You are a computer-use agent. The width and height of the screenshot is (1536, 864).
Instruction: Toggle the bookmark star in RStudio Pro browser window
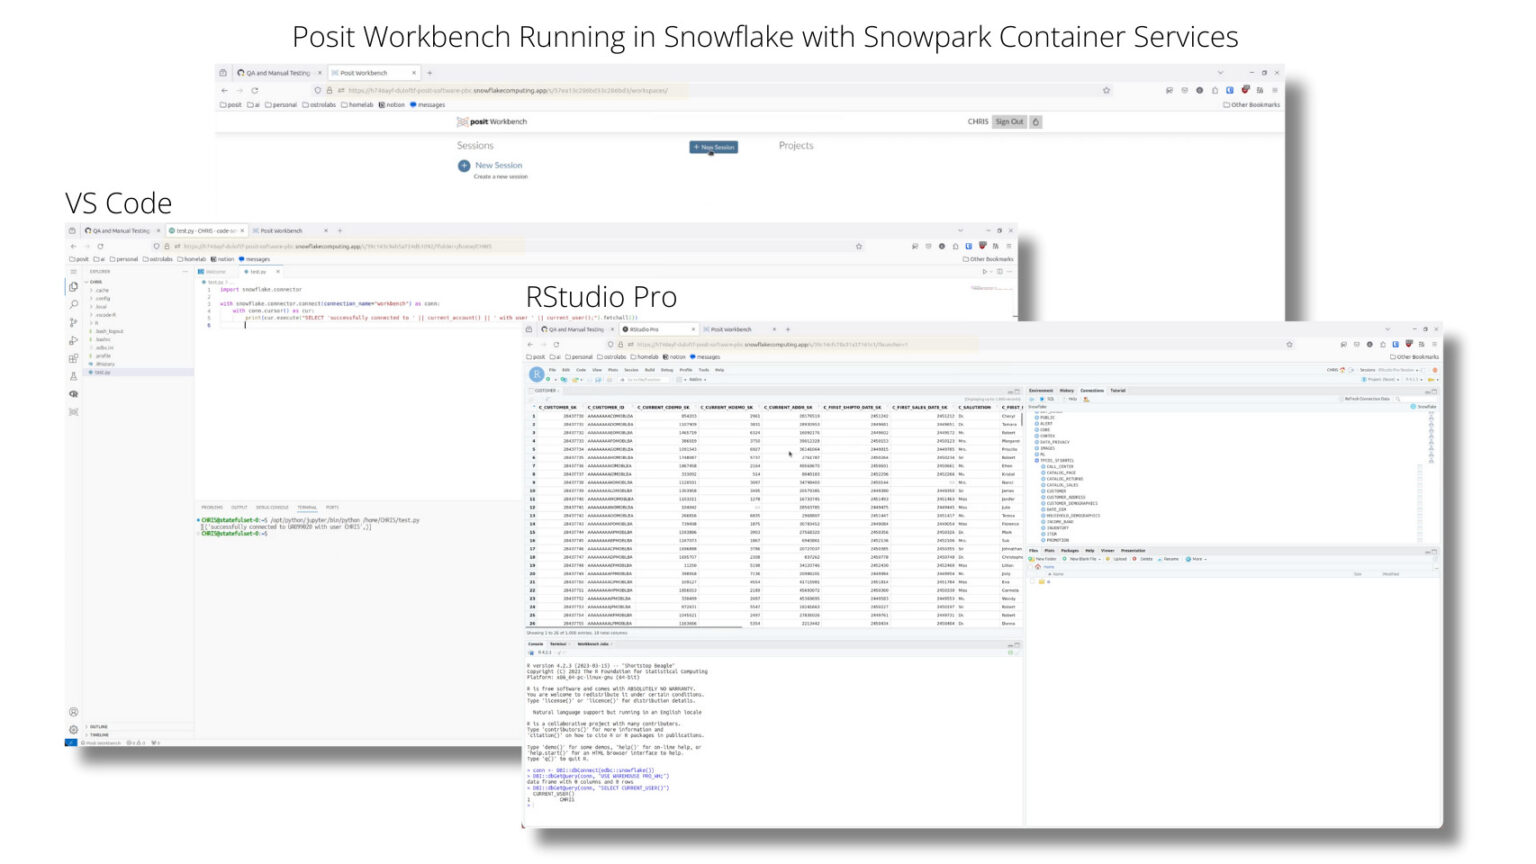1290,343
